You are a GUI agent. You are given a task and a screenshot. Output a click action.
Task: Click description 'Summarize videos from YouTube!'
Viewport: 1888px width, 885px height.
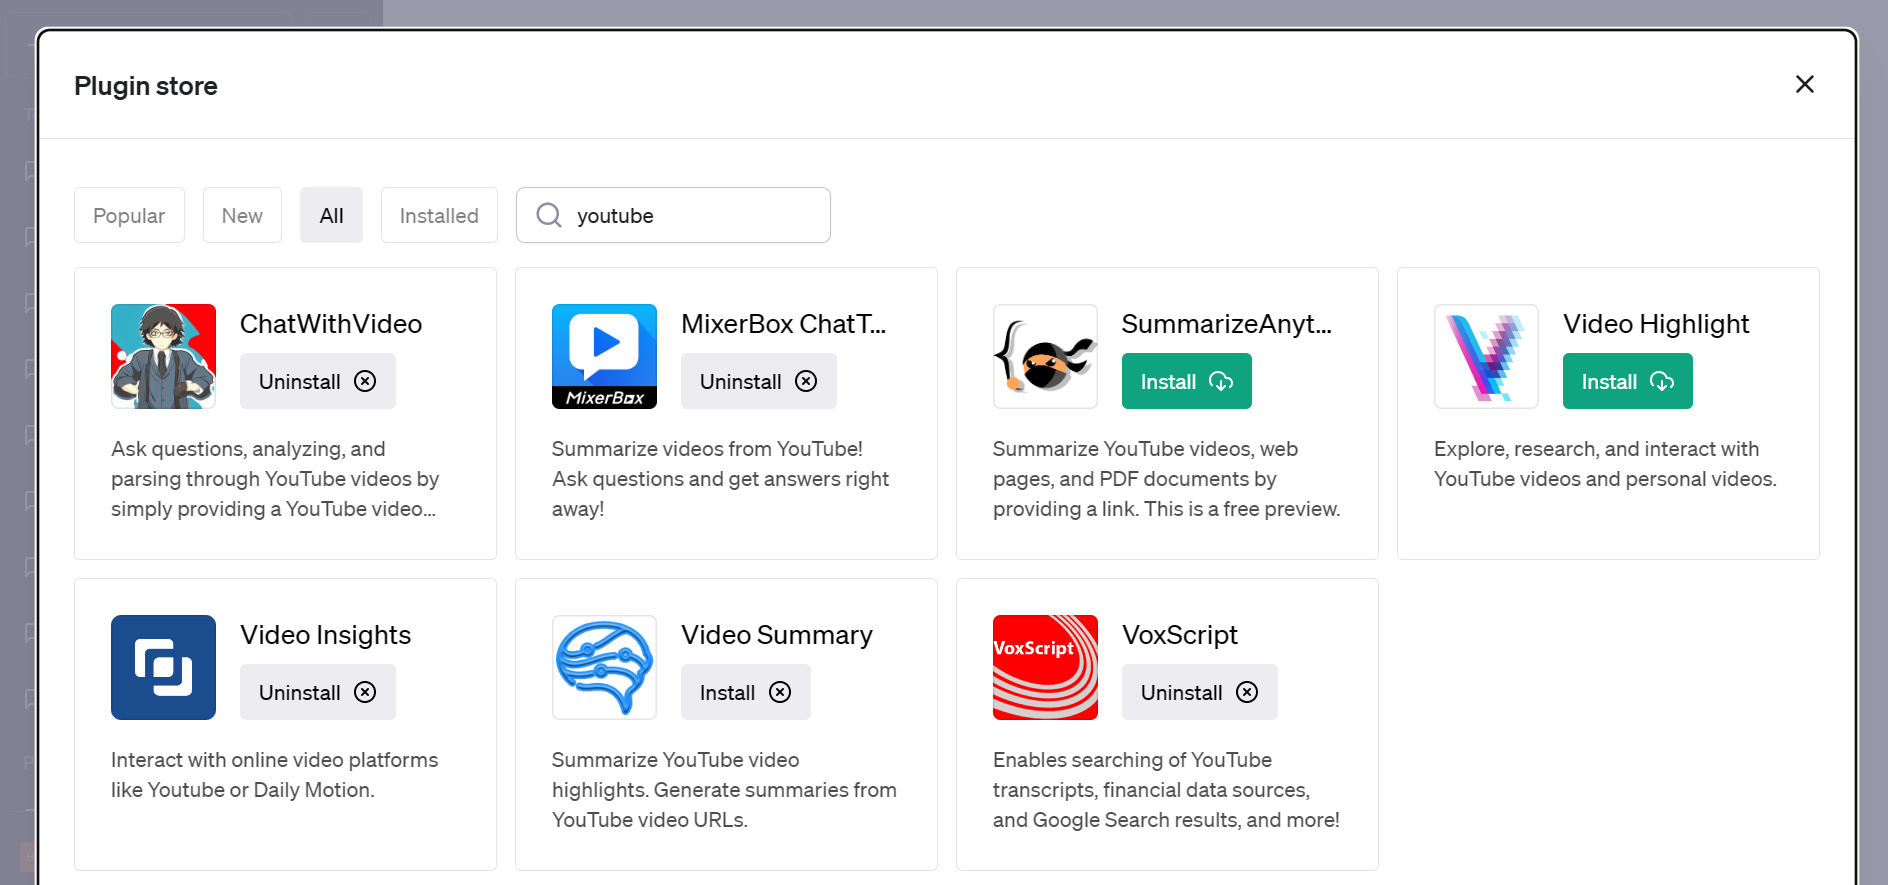[x=720, y=479]
